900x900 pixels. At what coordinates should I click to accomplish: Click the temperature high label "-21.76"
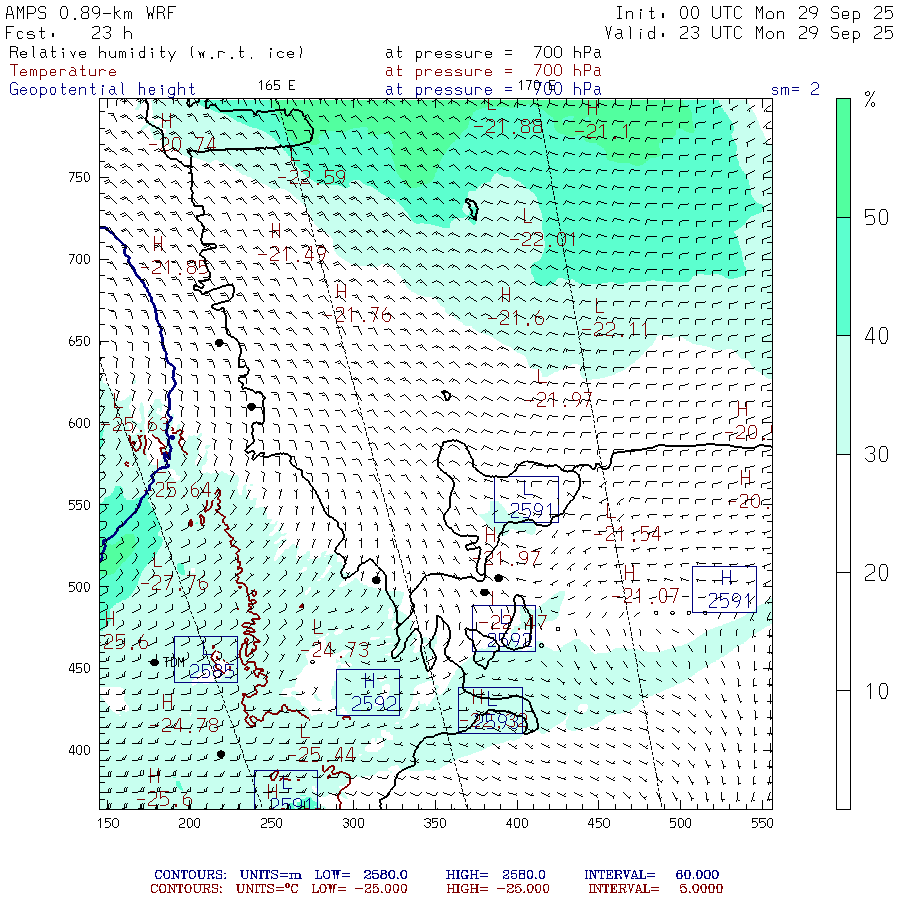pos(358,315)
